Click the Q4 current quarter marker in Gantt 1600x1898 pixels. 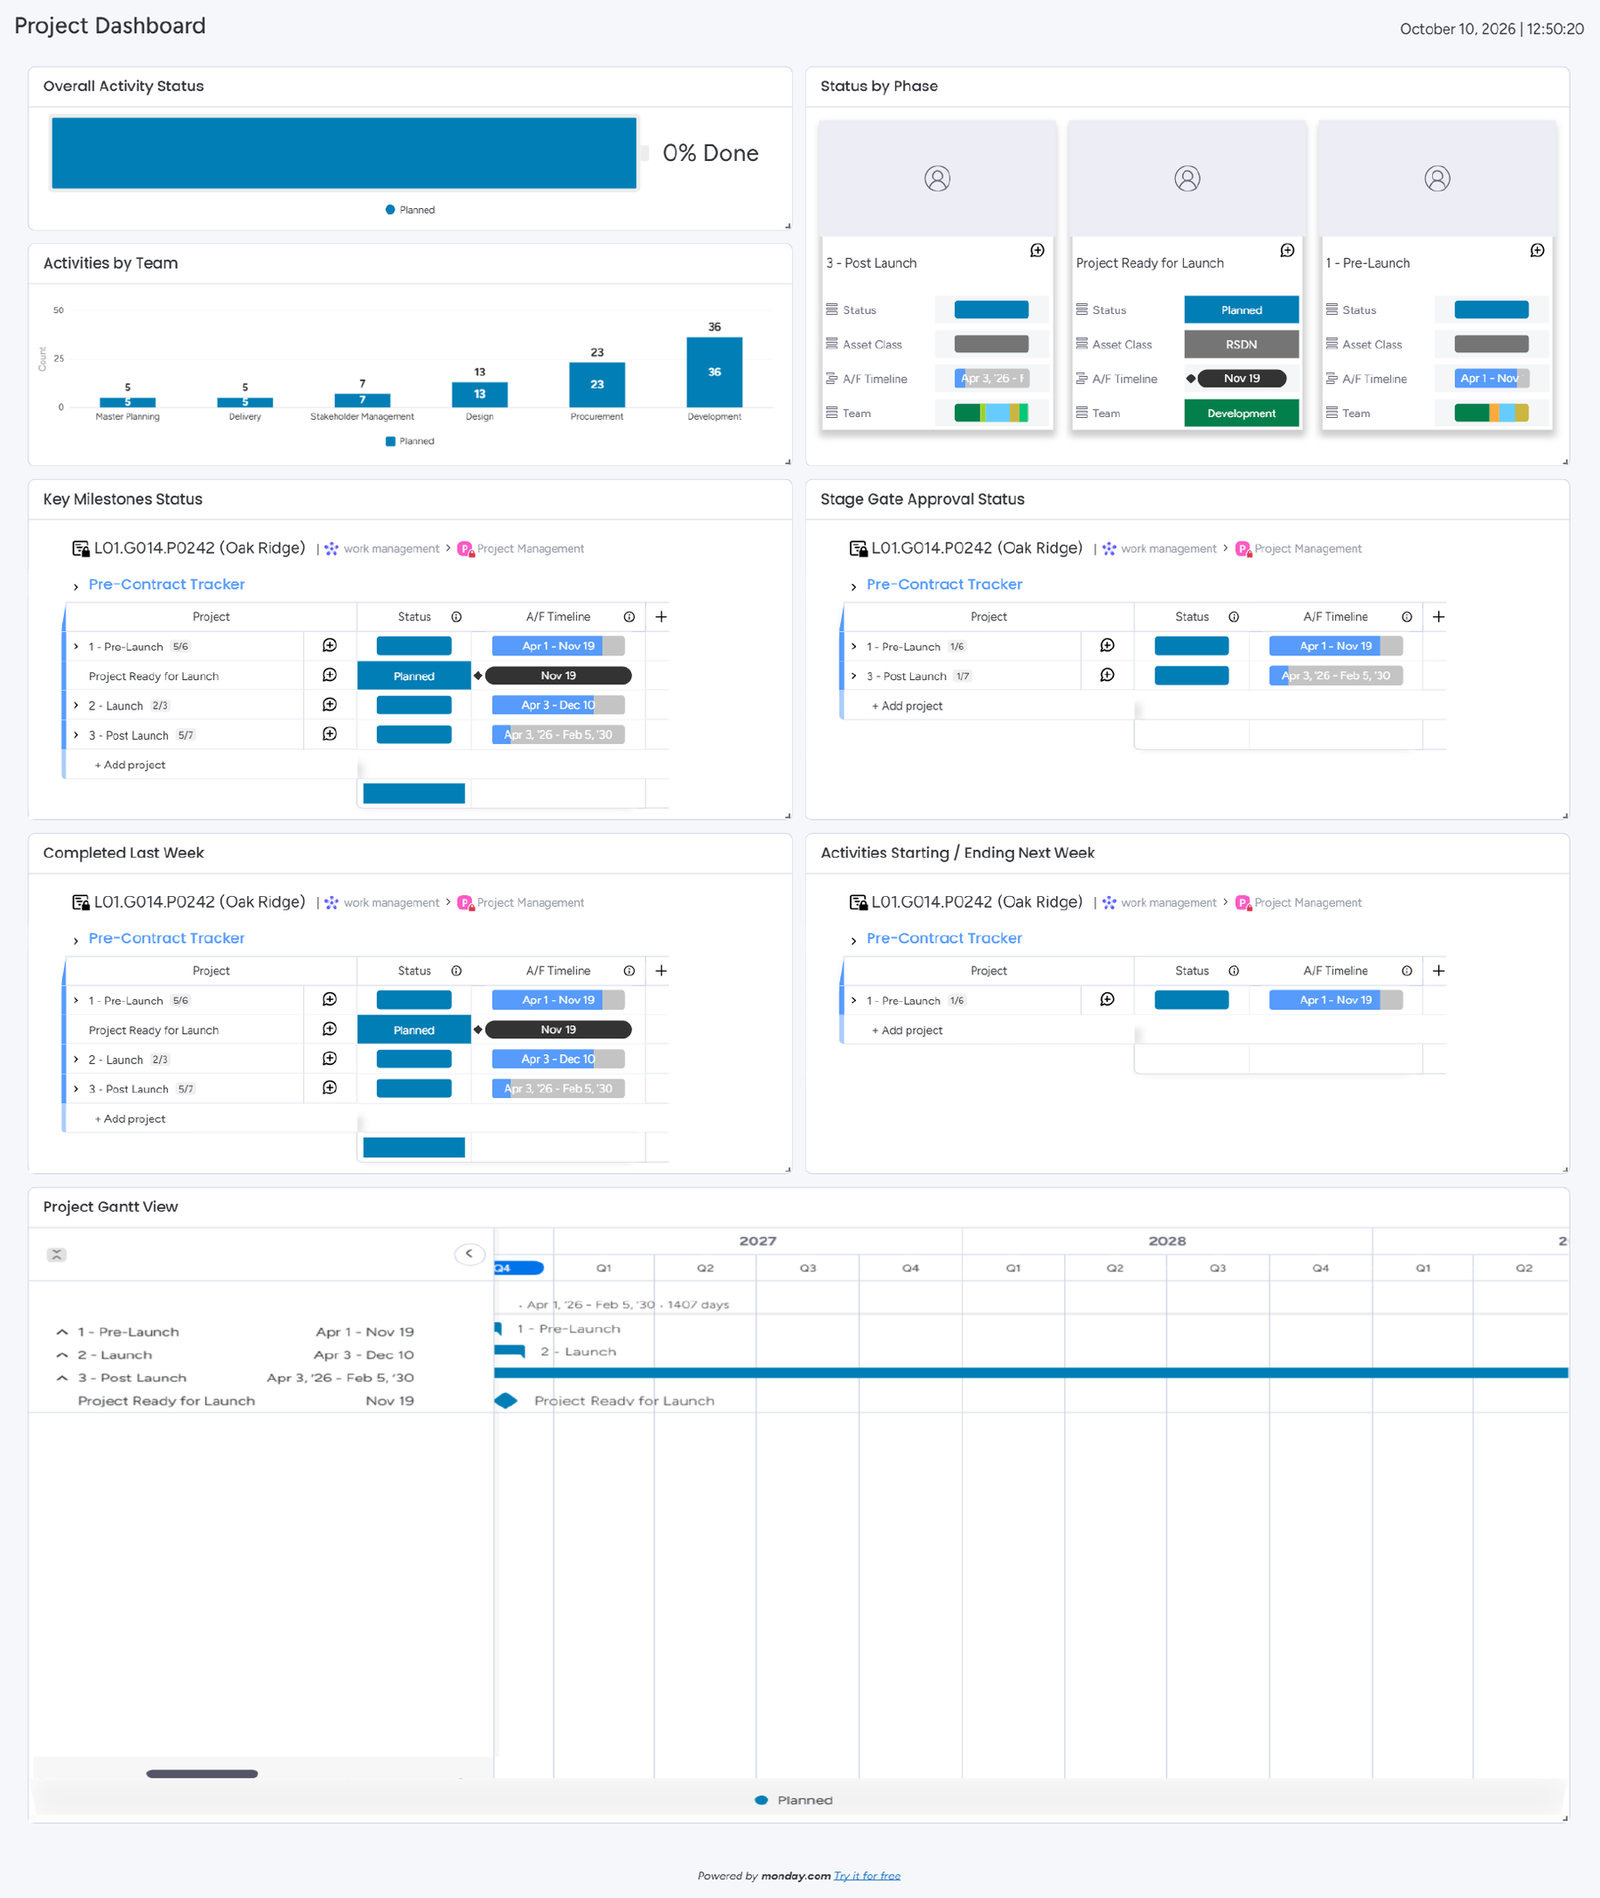pos(518,1268)
